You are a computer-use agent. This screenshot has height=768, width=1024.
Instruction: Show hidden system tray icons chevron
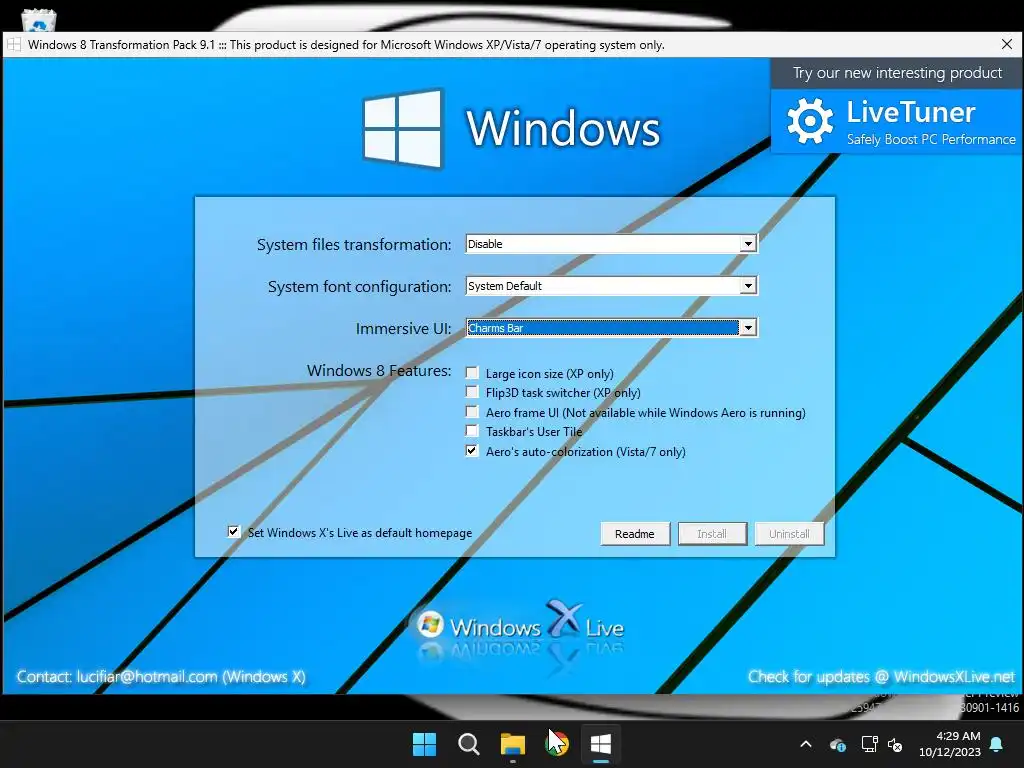(x=806, y=744)
